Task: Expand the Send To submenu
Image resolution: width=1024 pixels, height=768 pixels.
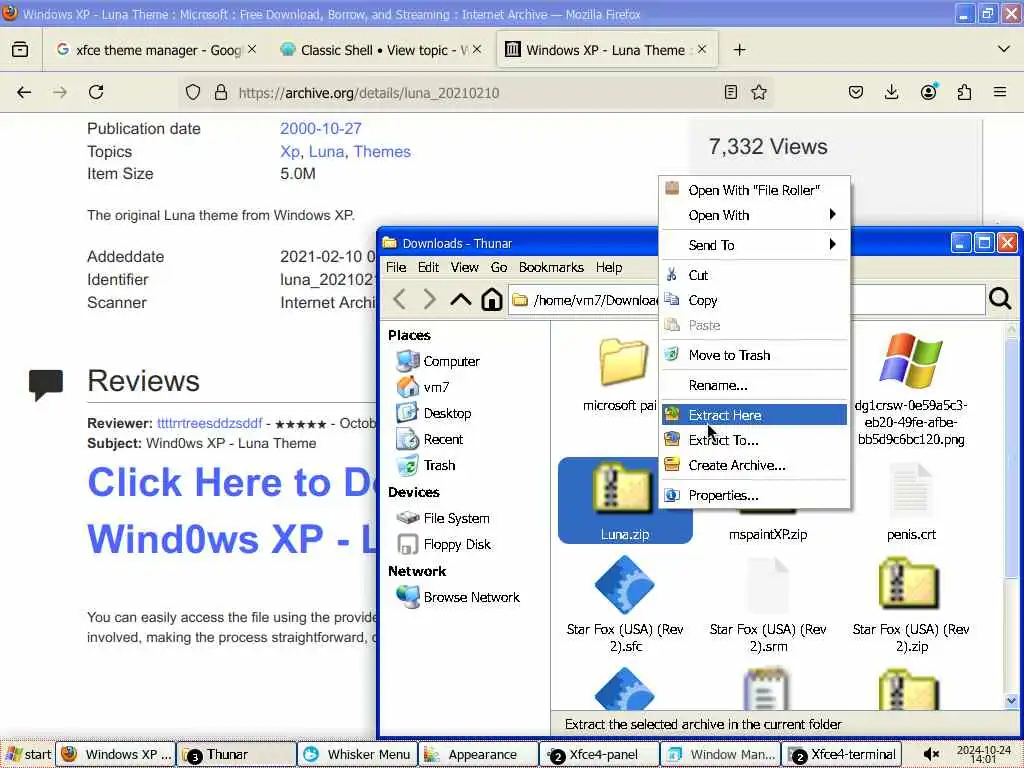Action: 754,245
